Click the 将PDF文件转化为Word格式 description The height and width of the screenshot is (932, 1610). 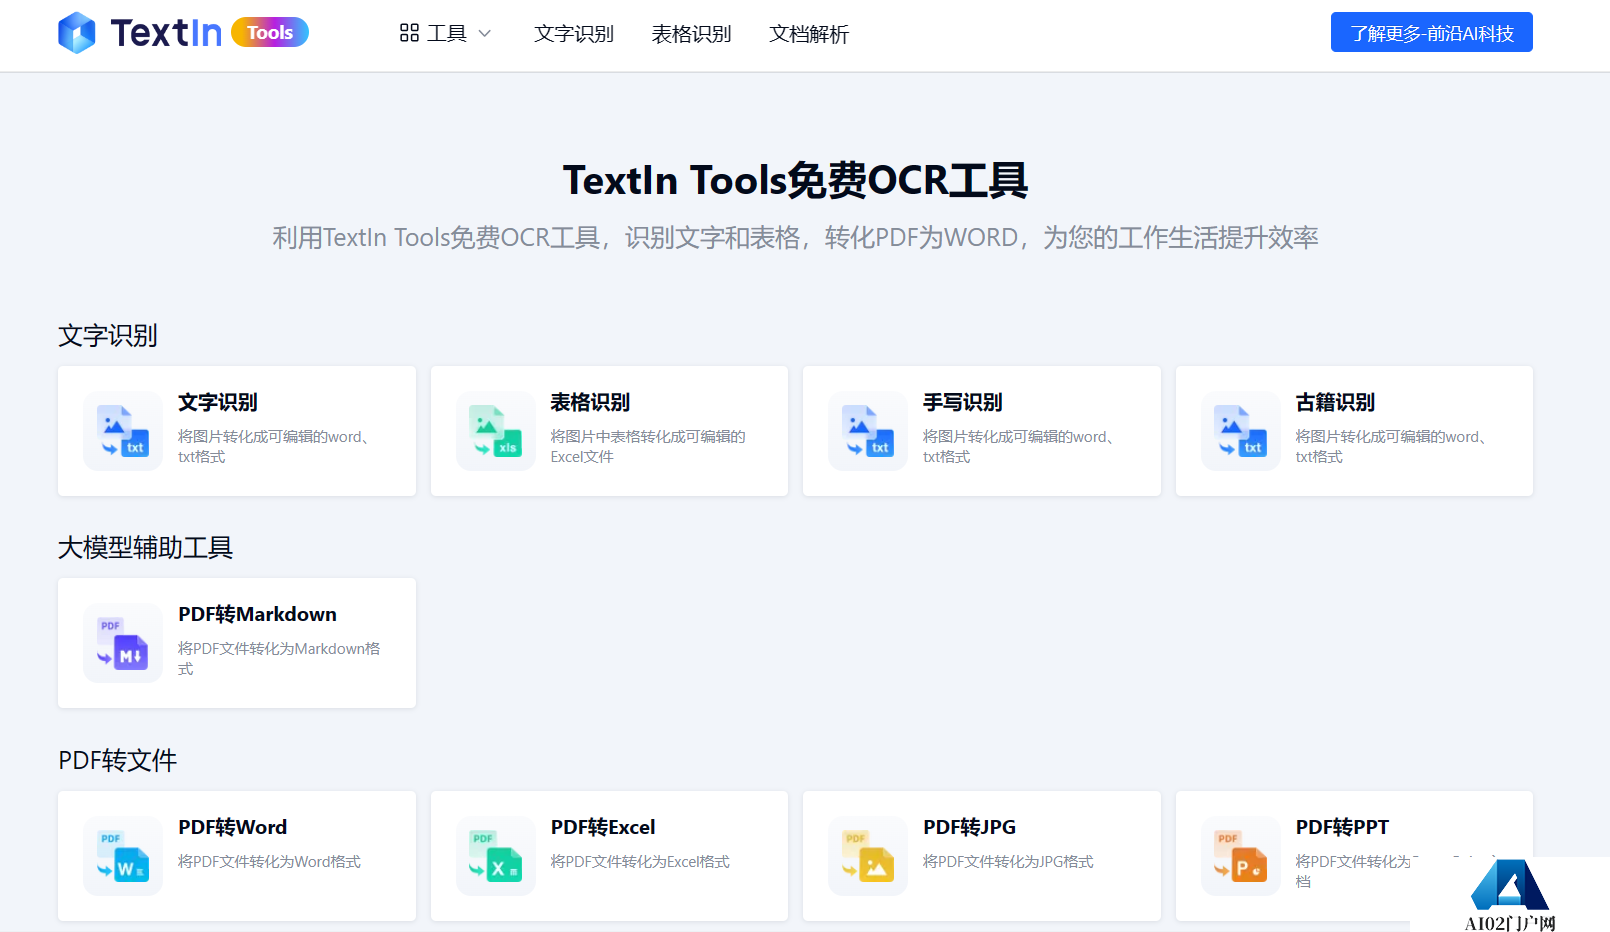tap(269, 861)
